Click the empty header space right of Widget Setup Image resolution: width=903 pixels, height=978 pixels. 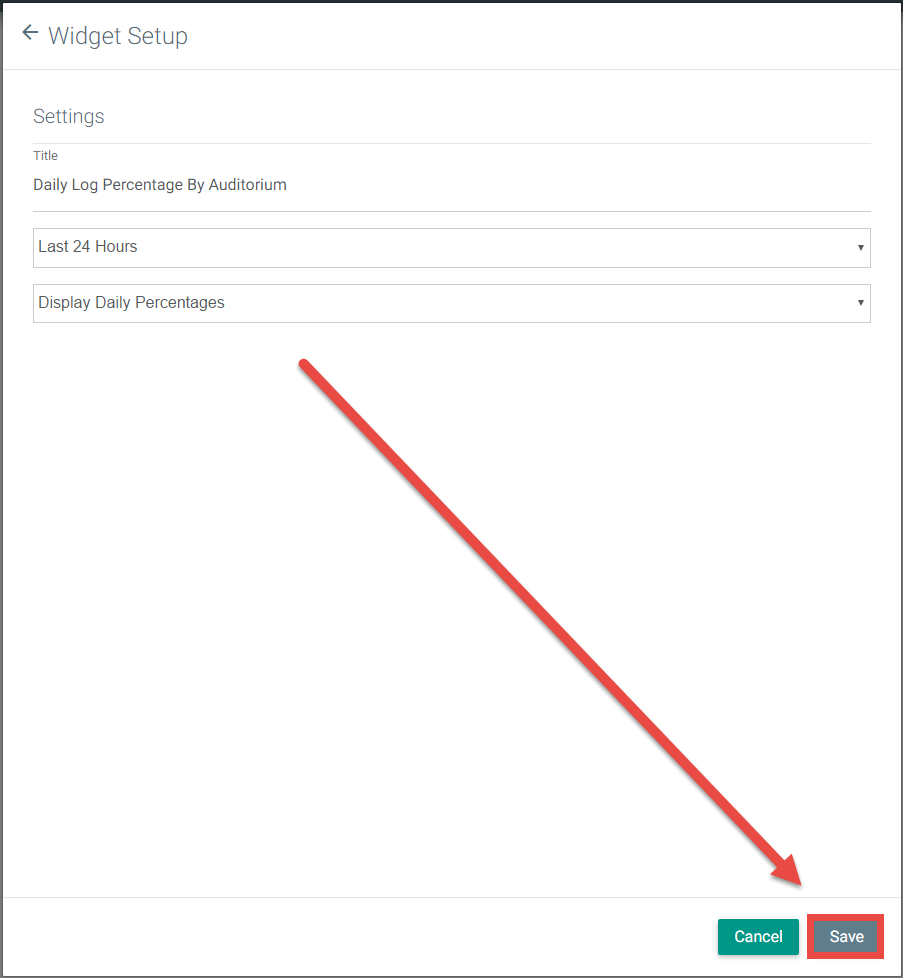[550, 36]
